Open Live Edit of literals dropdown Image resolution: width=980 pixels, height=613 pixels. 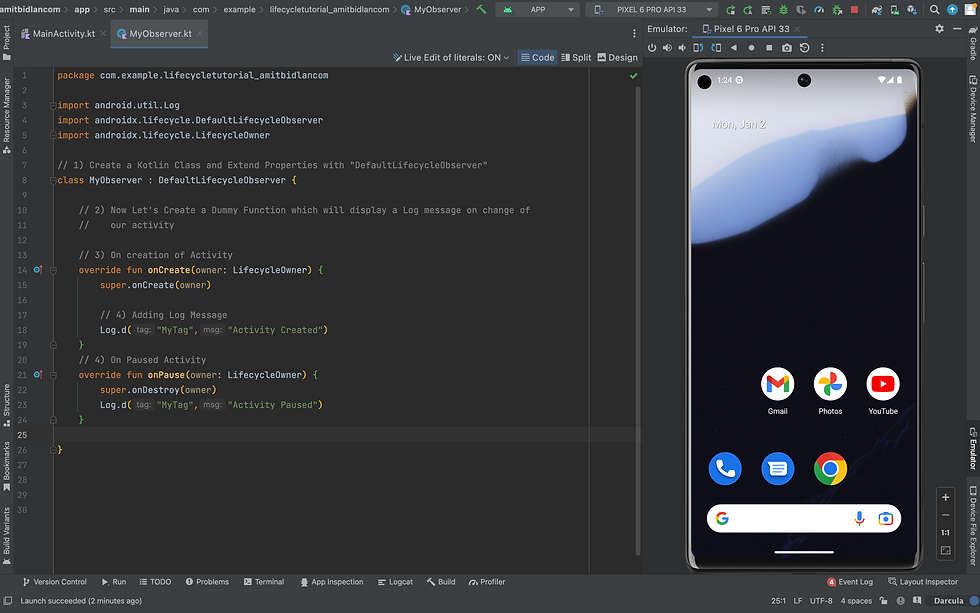pos(451,57)
